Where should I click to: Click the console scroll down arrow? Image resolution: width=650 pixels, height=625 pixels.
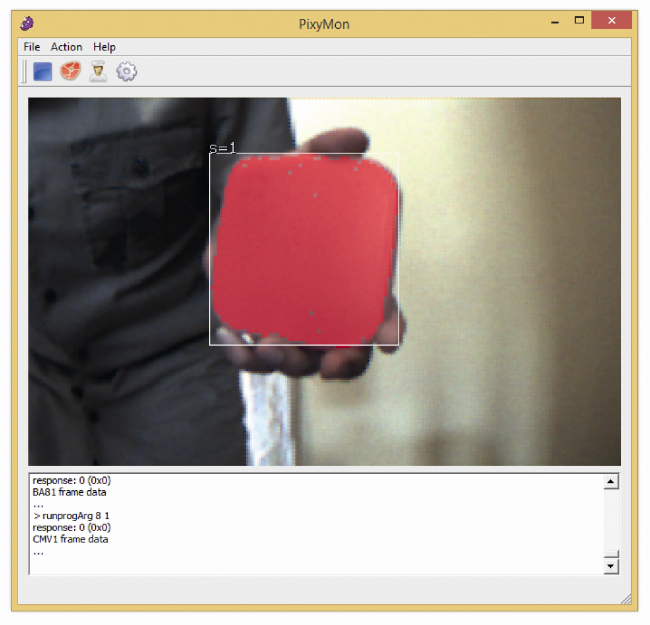[x=611, y=566]
